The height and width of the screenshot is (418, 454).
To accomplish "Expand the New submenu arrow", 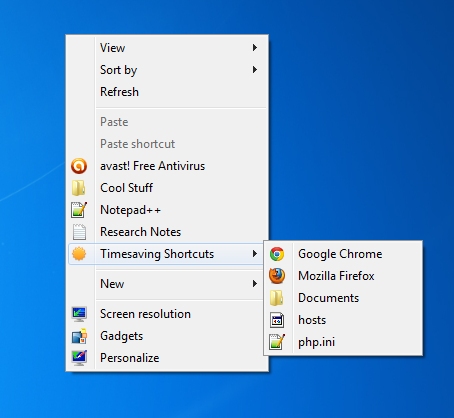I will click(x=255, y=284).
